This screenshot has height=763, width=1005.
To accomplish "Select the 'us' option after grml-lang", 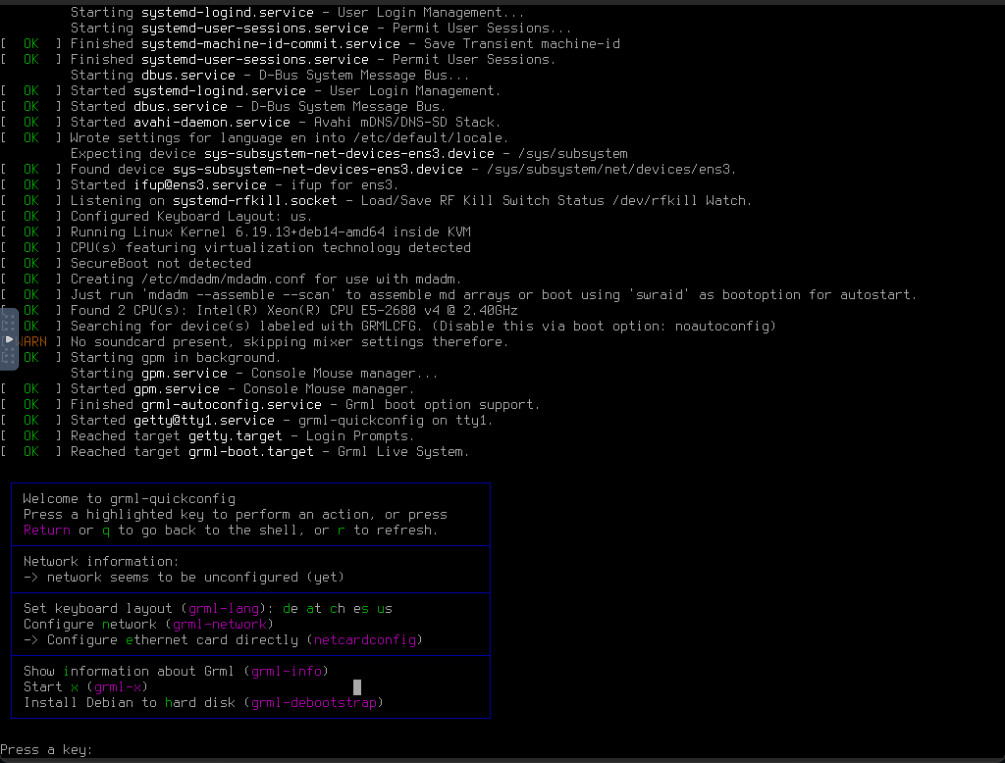I will pos(385,609).
